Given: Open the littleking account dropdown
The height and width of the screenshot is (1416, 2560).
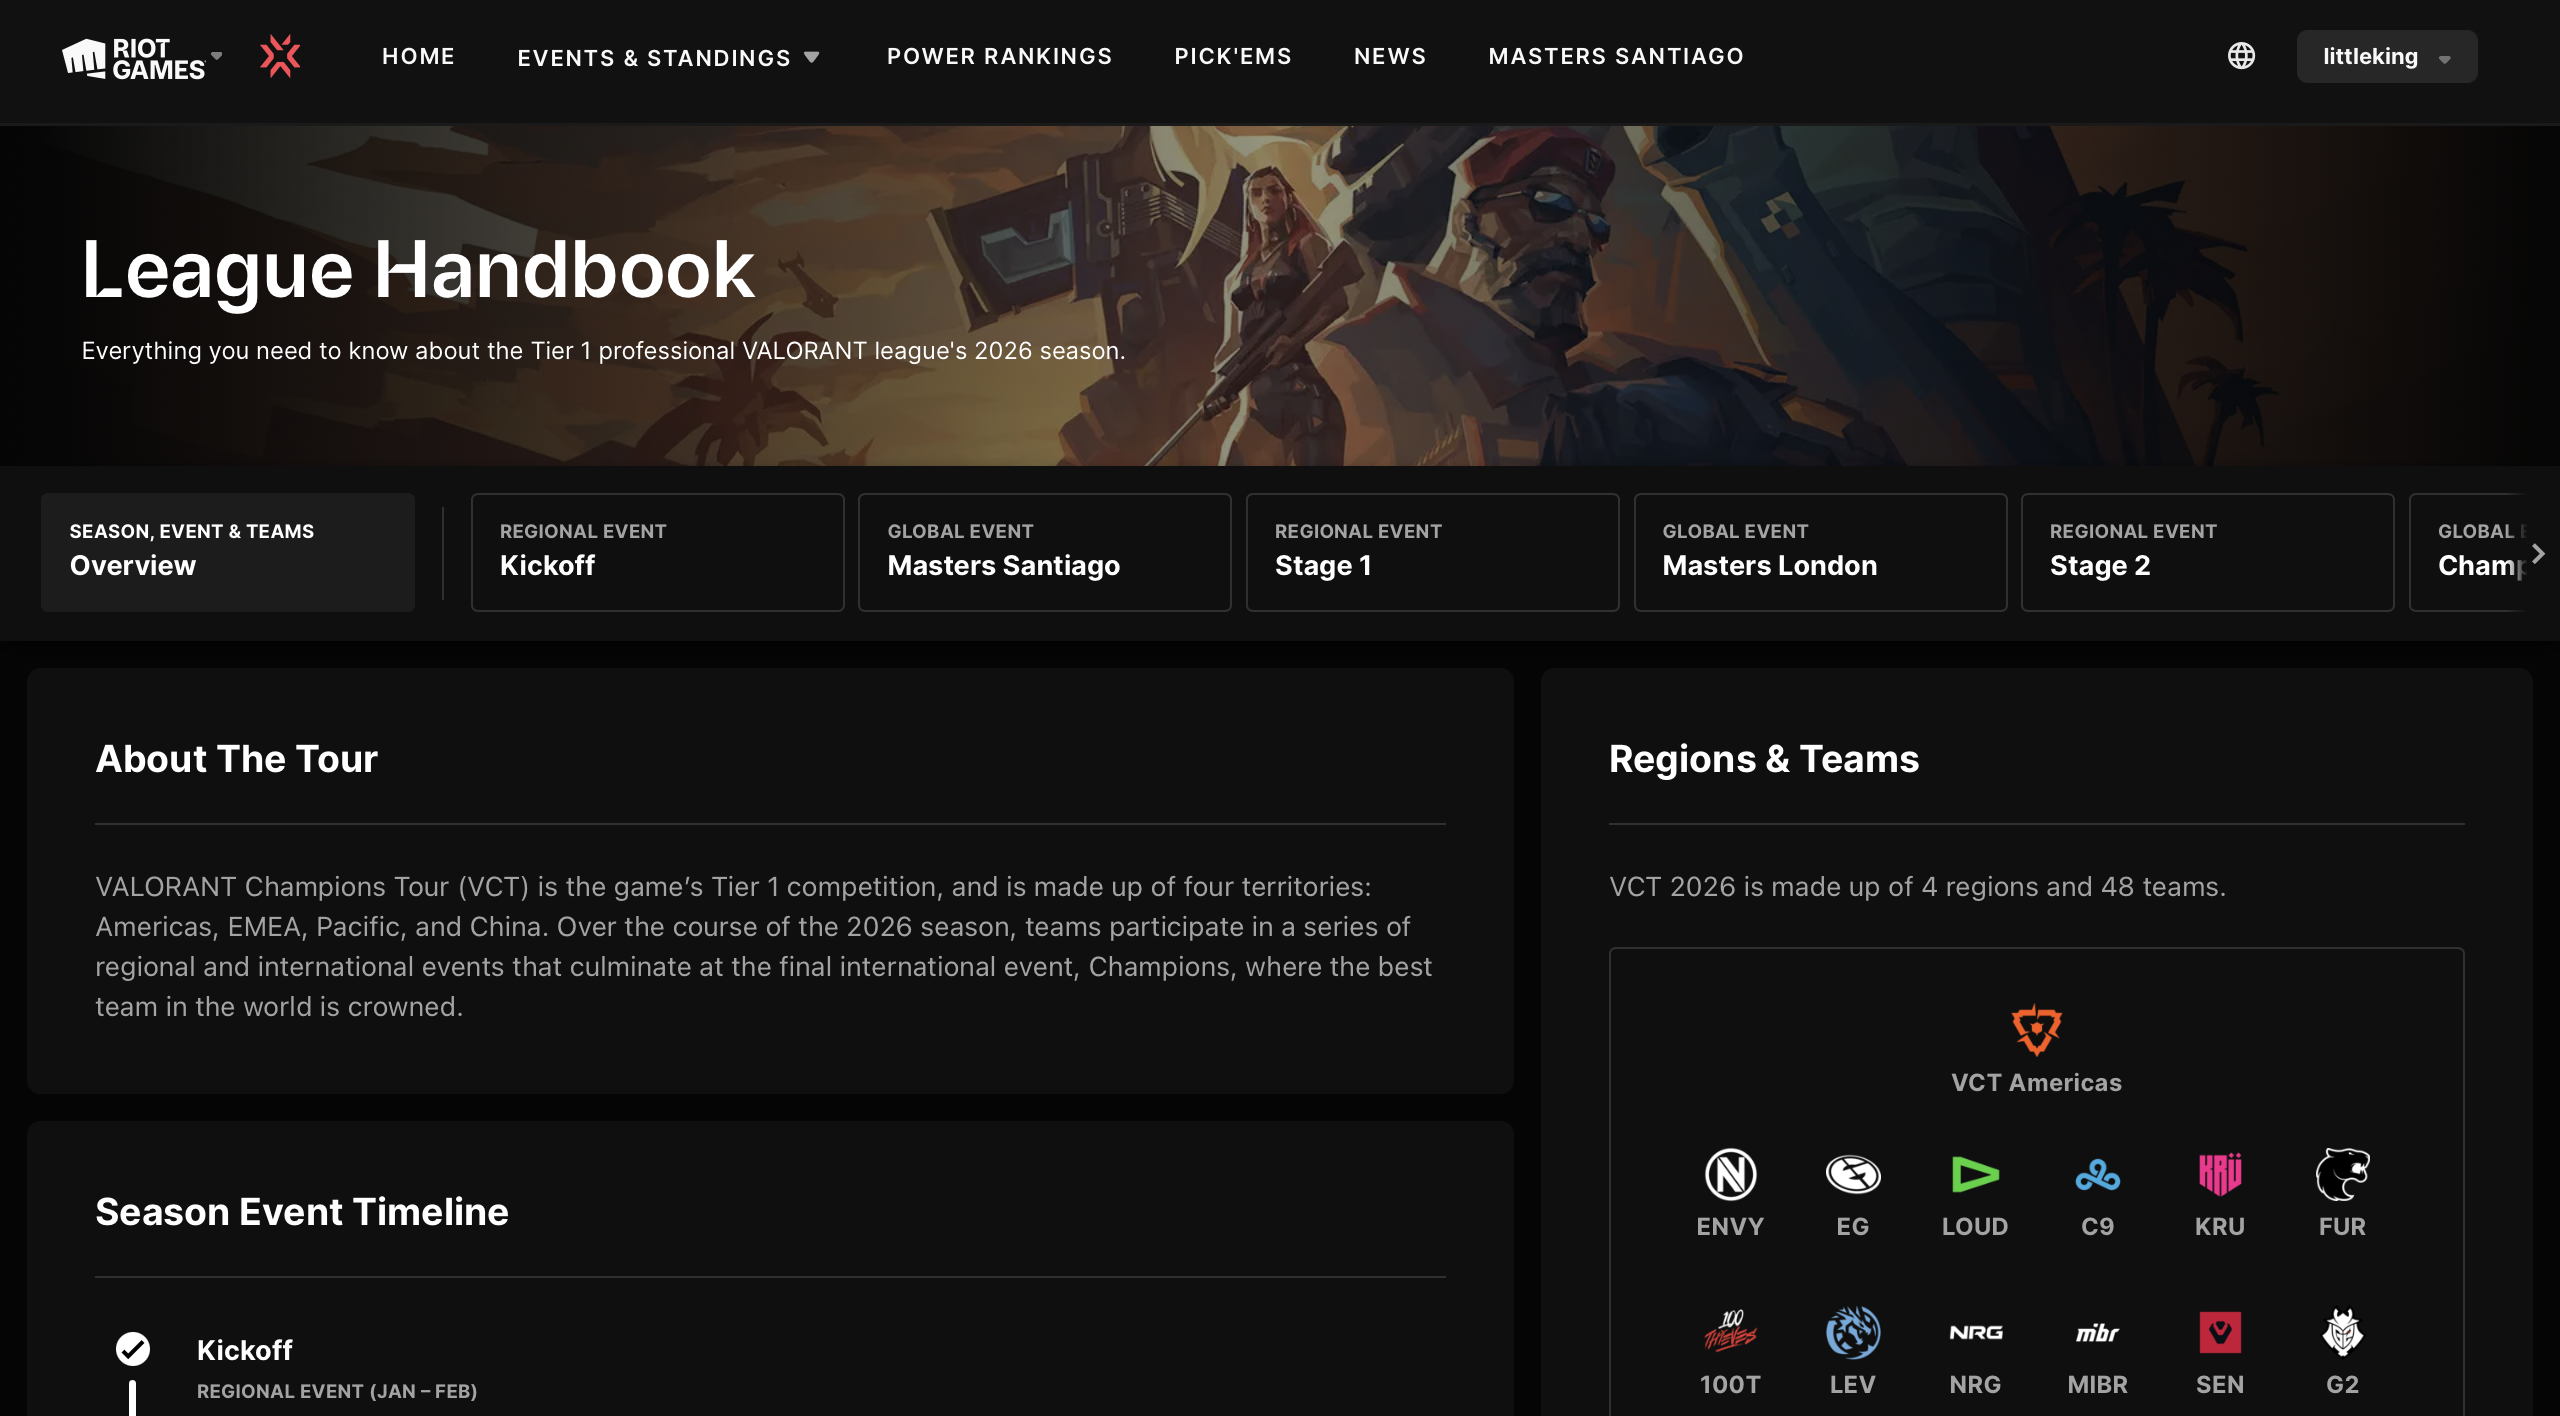Looking at the screenshot, I should (2386, 56).
